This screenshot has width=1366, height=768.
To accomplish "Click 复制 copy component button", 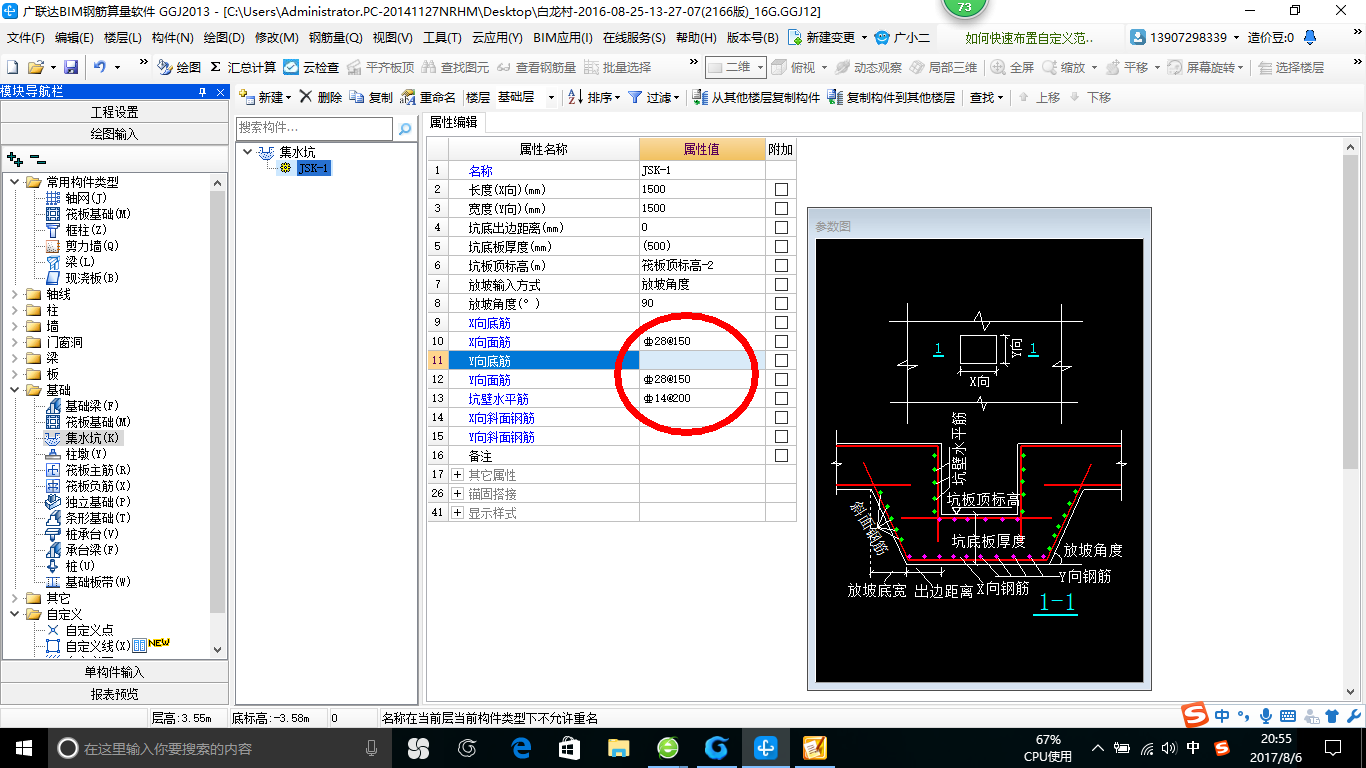I will point(372,97).
